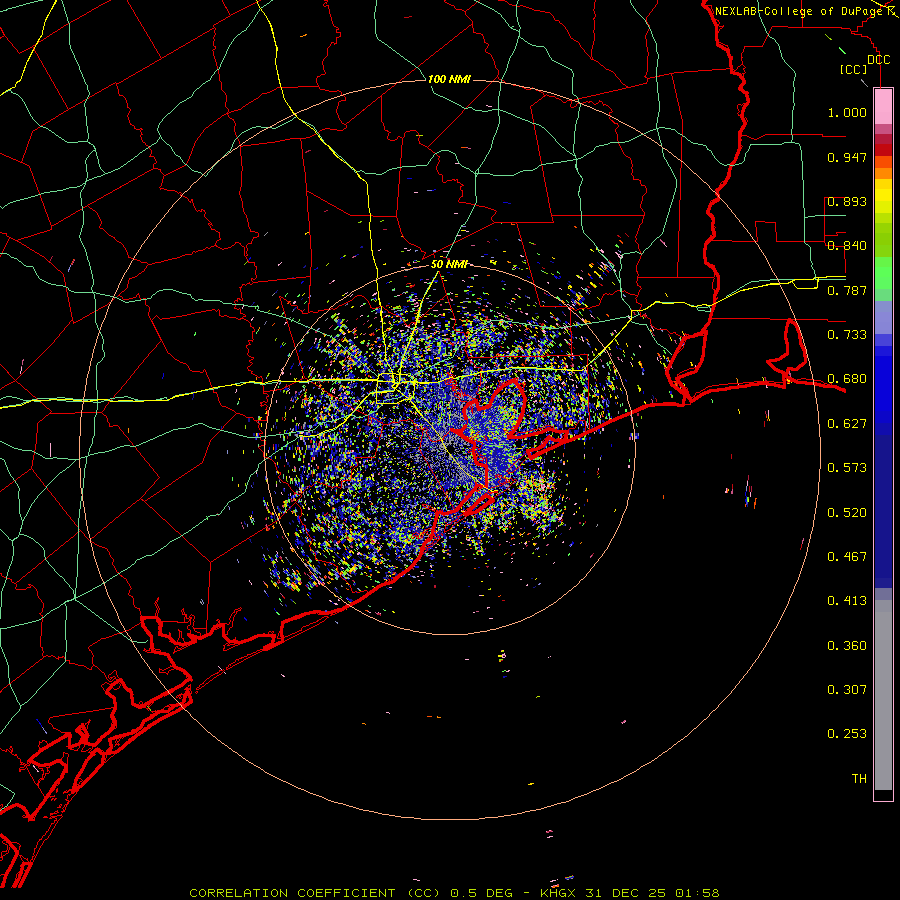Select the 1.000 scale value
The width and height of the screenshot is (900, 900).
point(847,112)
